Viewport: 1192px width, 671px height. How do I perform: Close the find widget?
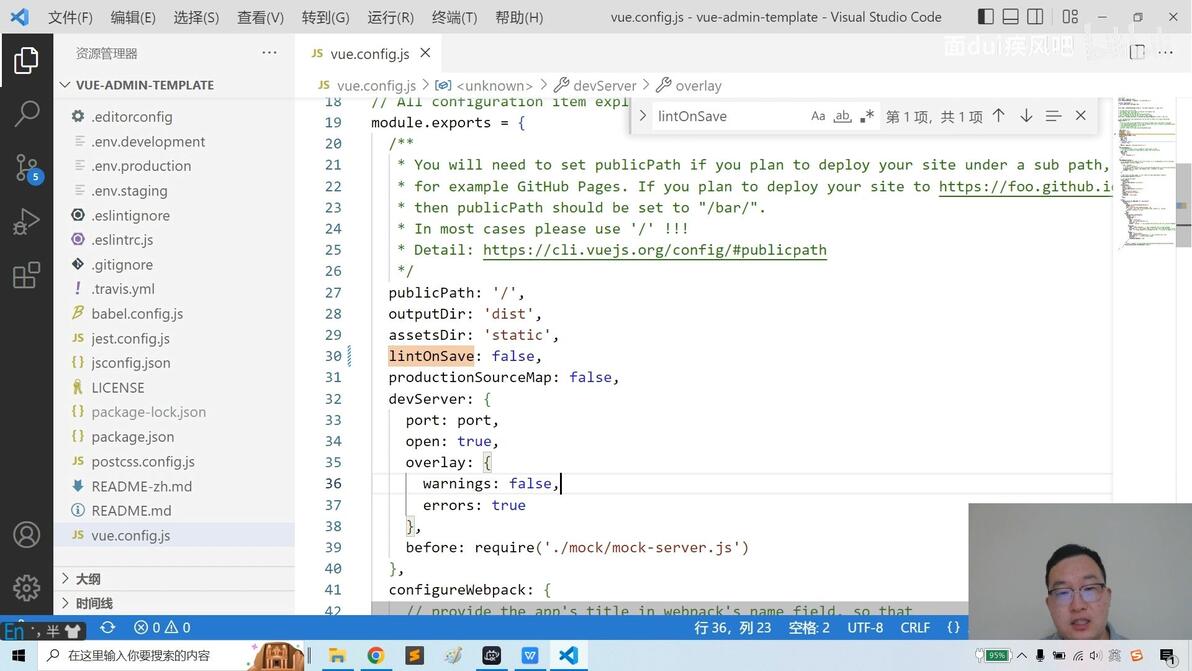point(1080,116)
